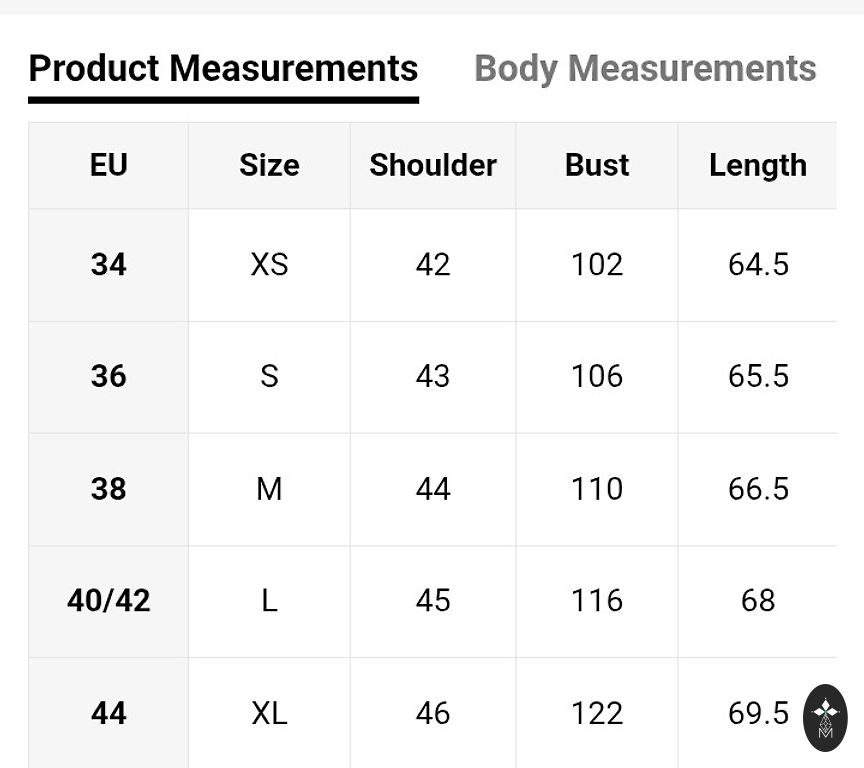Click the shoulder value 43
This screenshot has height=768, width=864.
(x=433, y=376)
